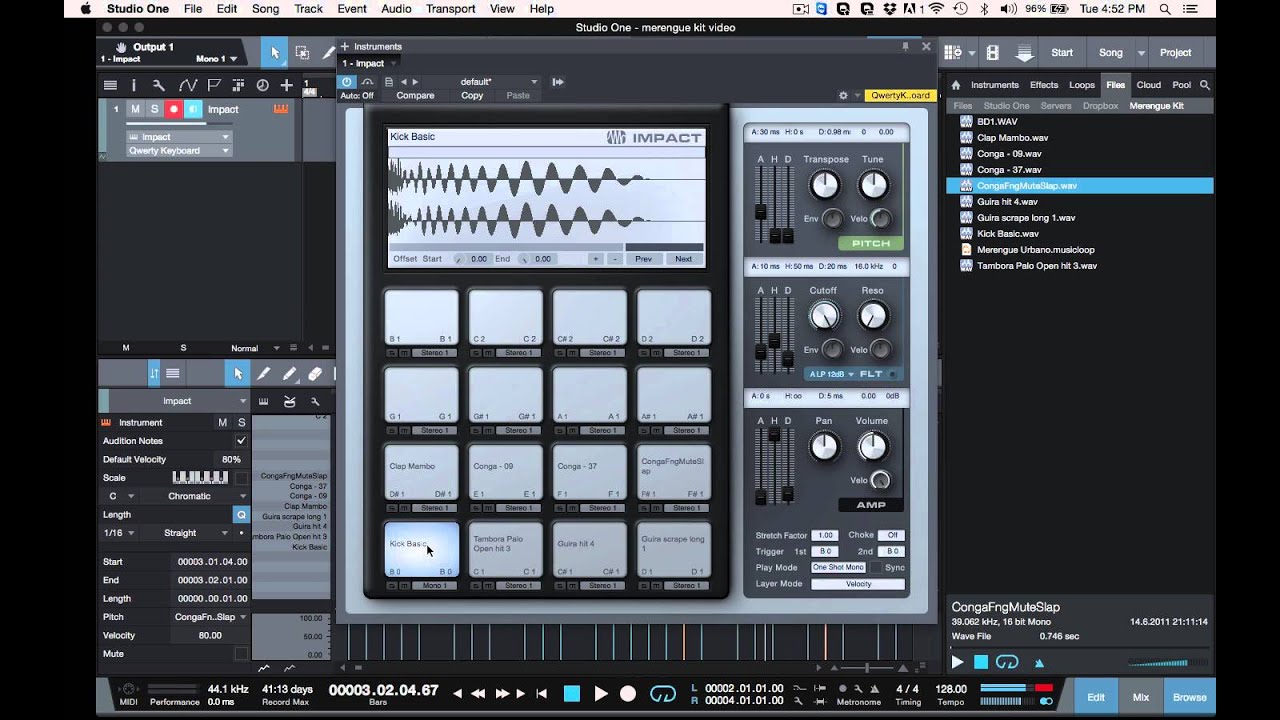Solo the Impact track
The image size is (1280, 720).
[154, 109]
